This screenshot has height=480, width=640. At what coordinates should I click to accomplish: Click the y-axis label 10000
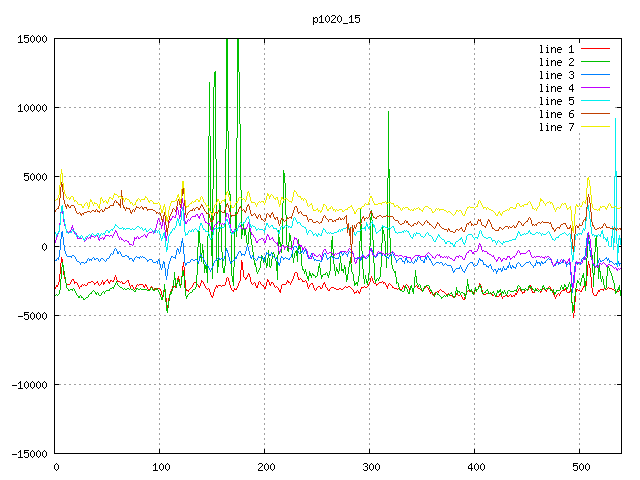(32, 108)
